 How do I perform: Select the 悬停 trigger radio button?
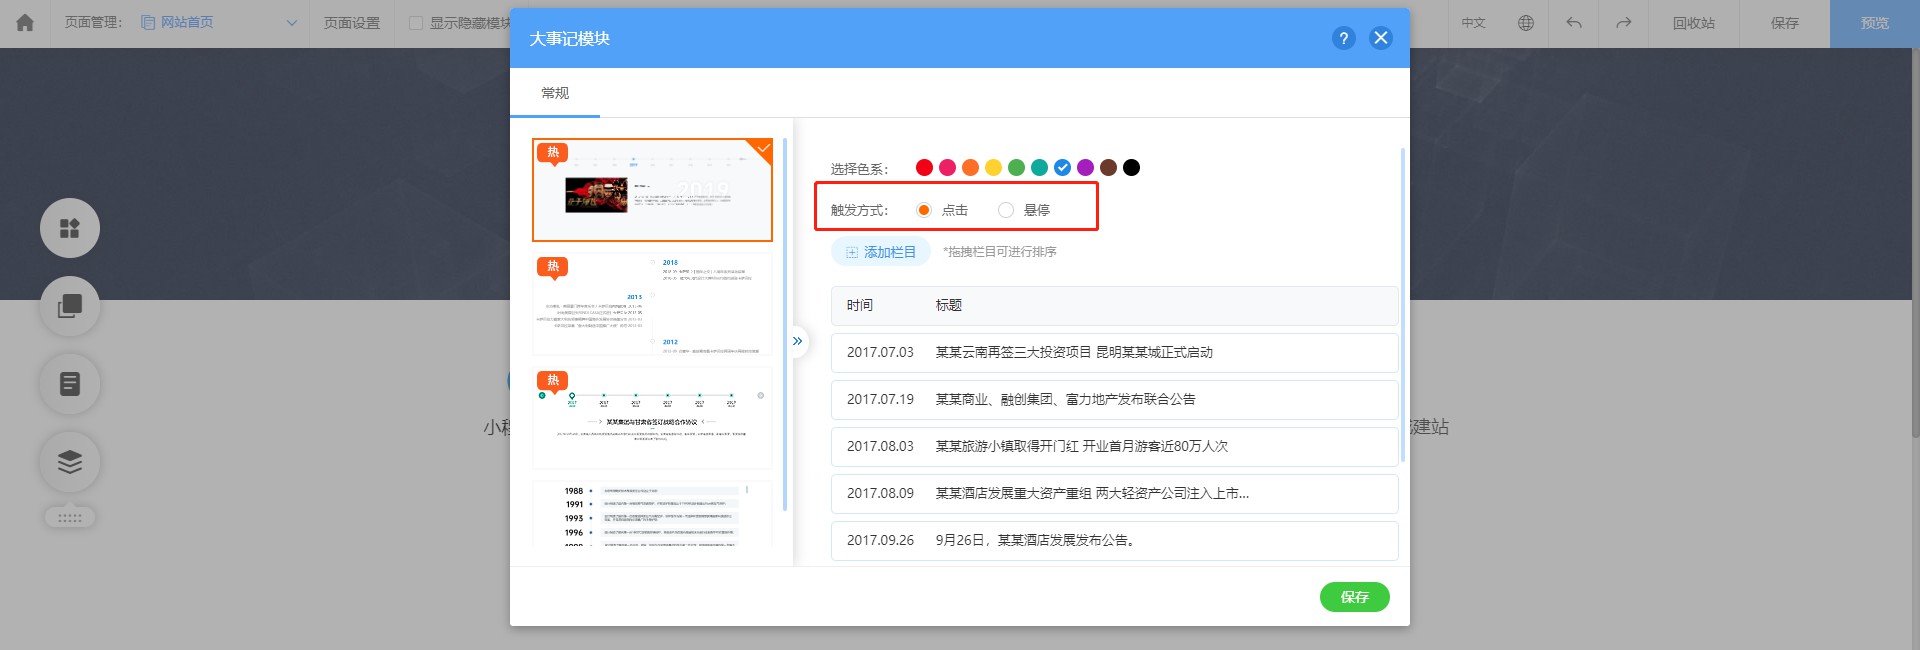pyautogui.click(x=1006, y=210)
